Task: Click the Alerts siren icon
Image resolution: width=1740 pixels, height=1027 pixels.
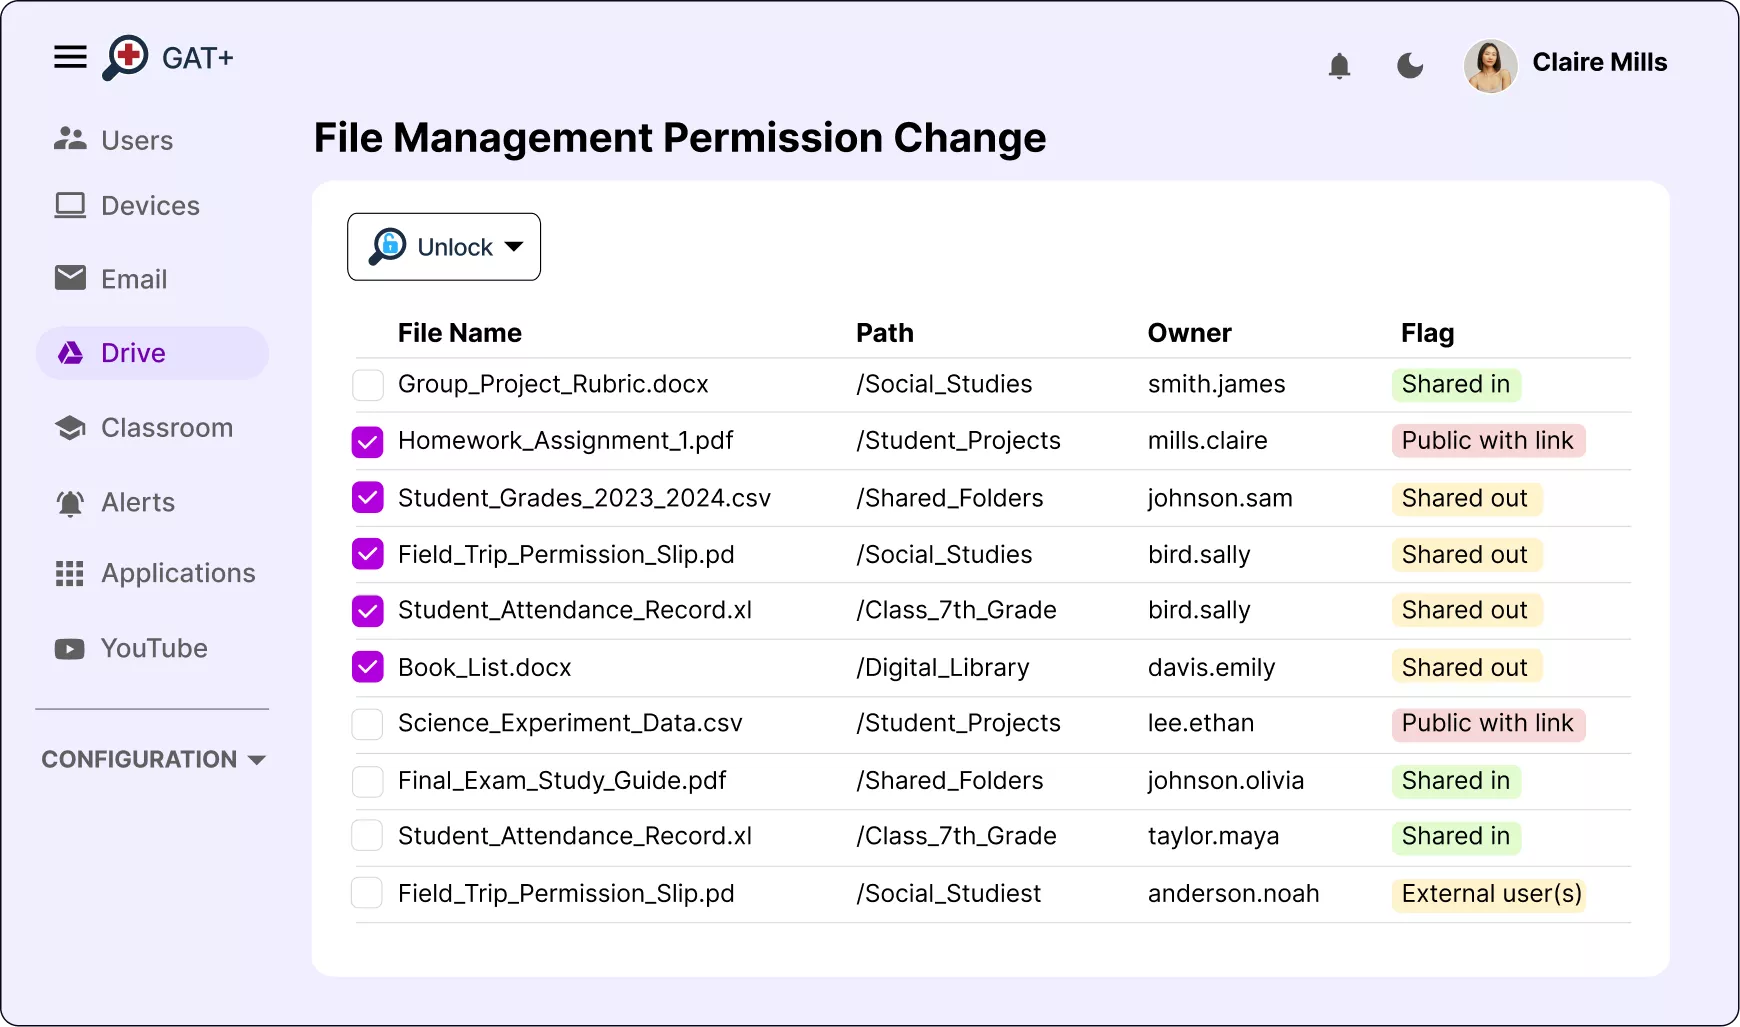Action: [70, 502]
